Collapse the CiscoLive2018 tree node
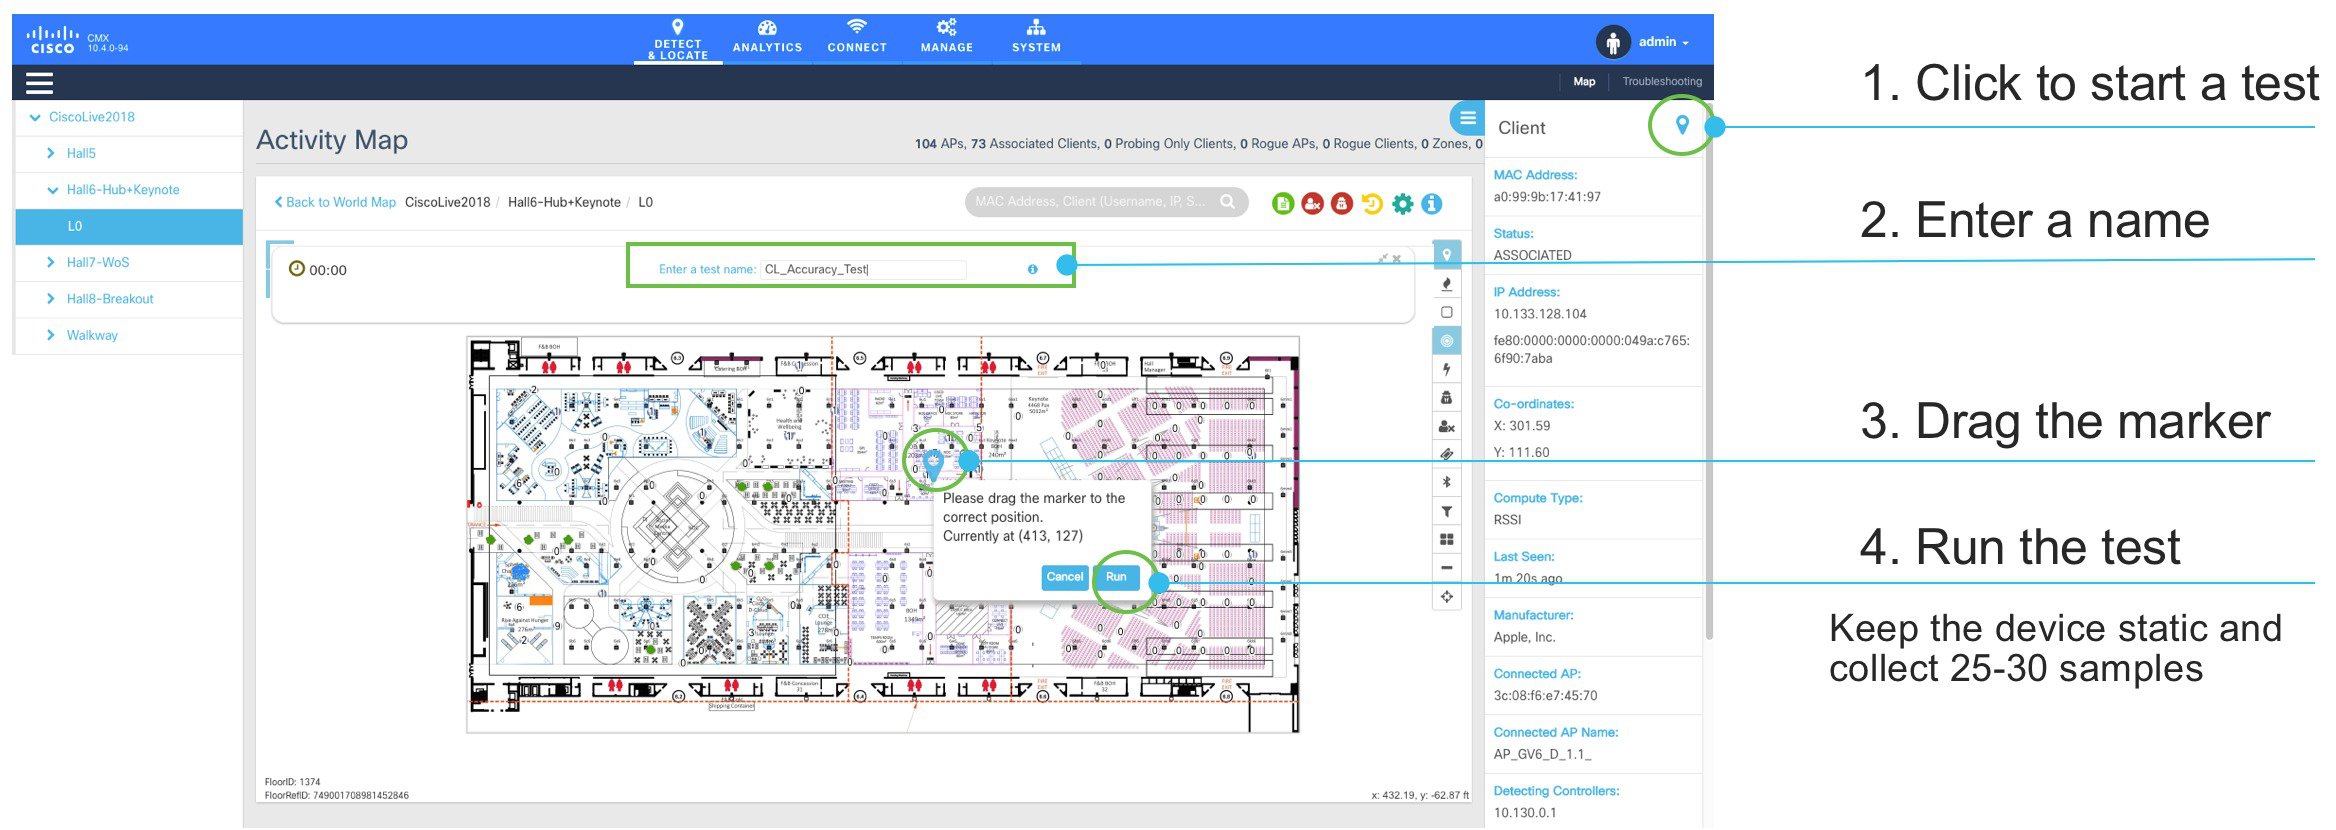 [x=36, y=117]
